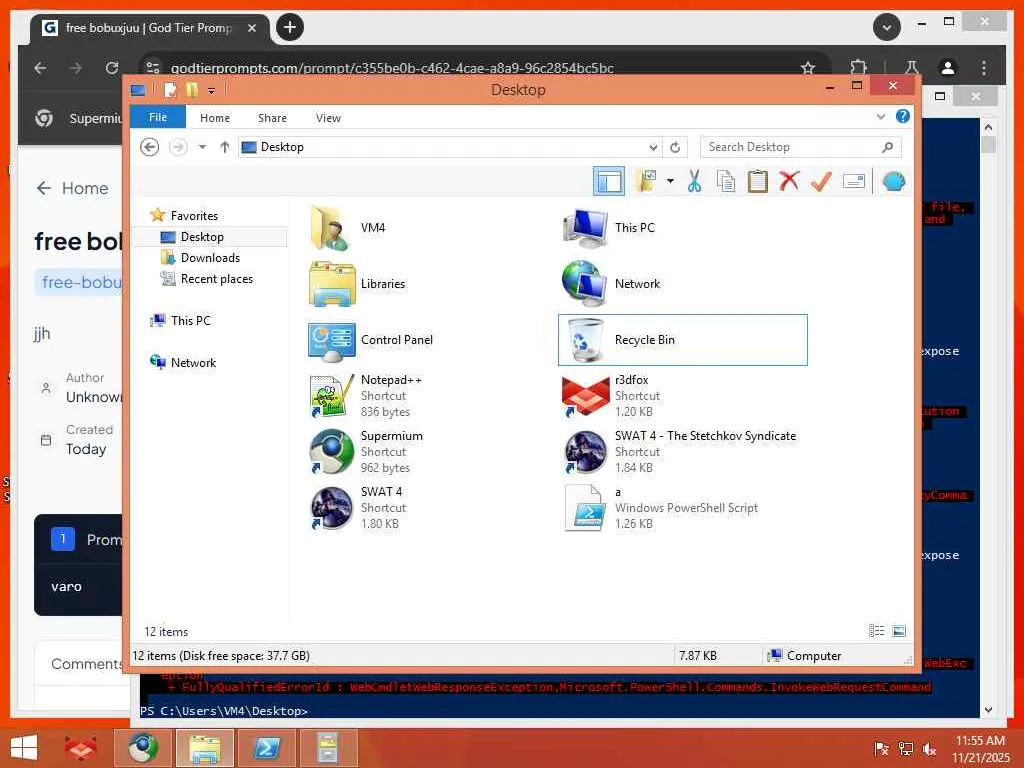The image size is (1024, 768).
Task: Go forward in Explorer navigation
Action: point(178,147)
